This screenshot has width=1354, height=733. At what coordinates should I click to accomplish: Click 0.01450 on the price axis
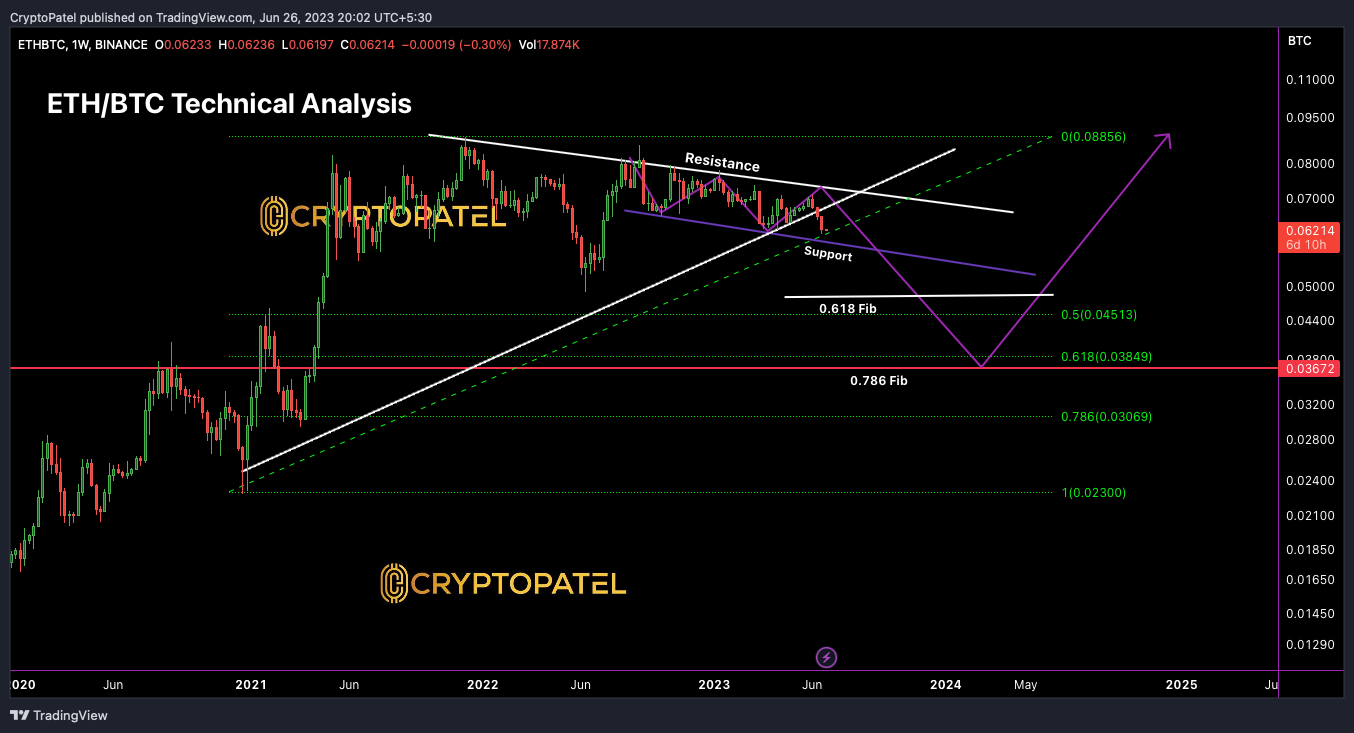coord(1310,614)
